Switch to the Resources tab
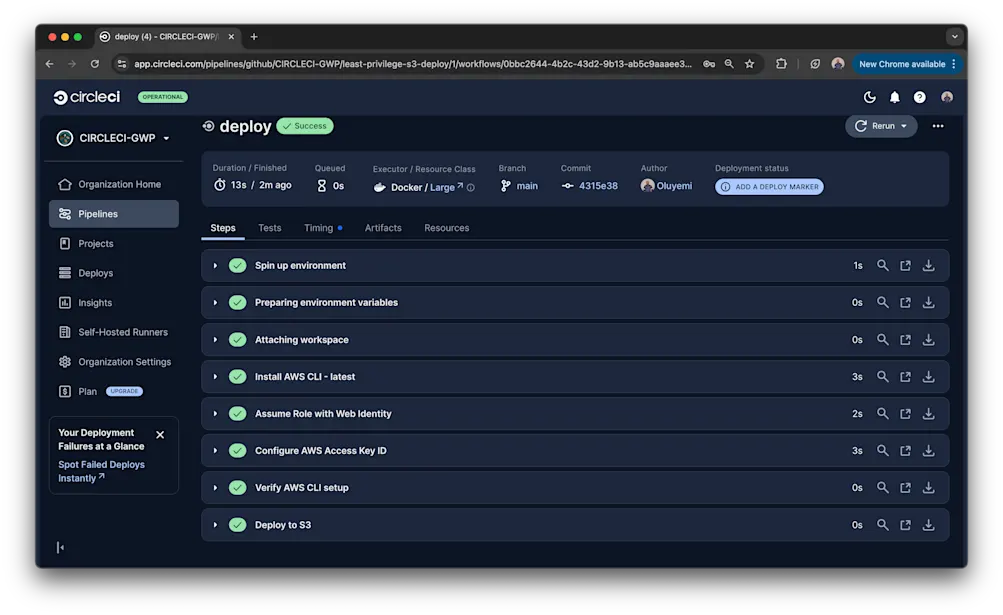The image size is (1003, 615). click(446, 228)
